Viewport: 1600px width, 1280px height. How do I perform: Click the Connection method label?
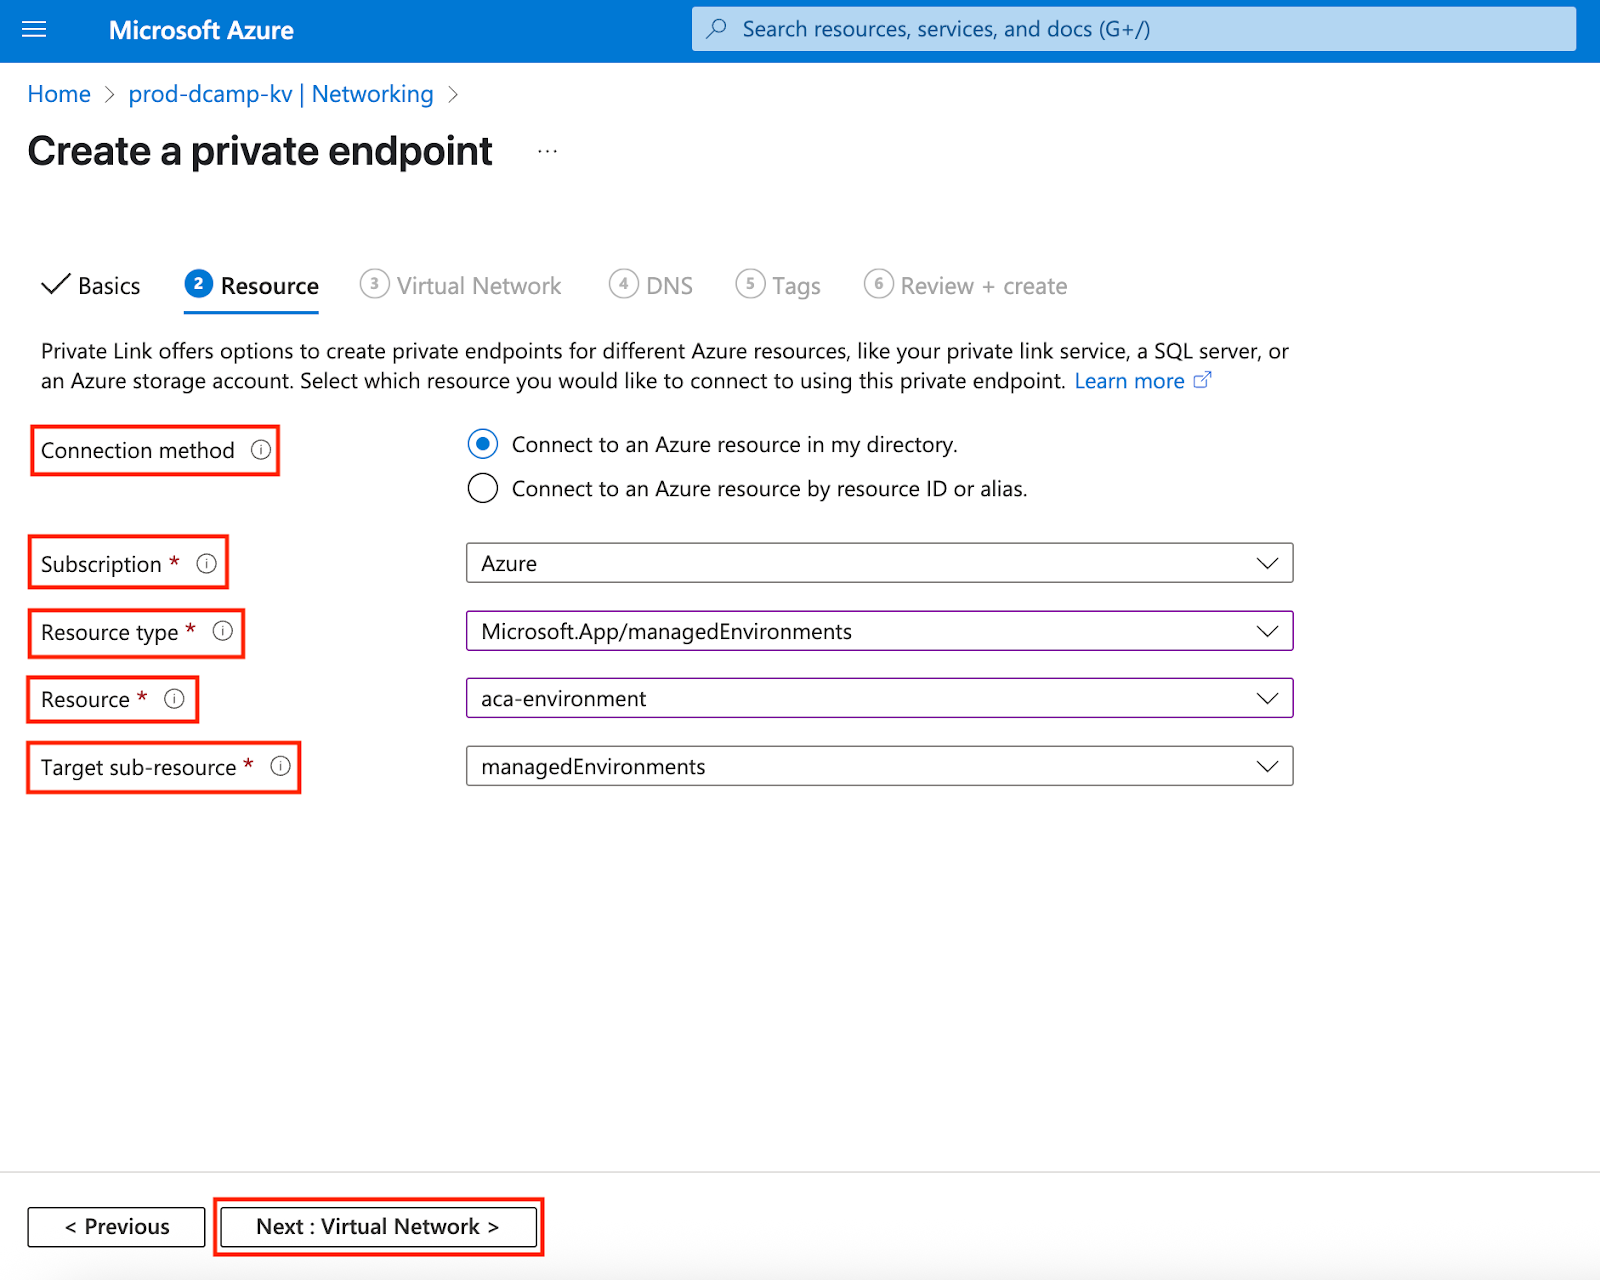pyautogui.click(x=138, y=450)
